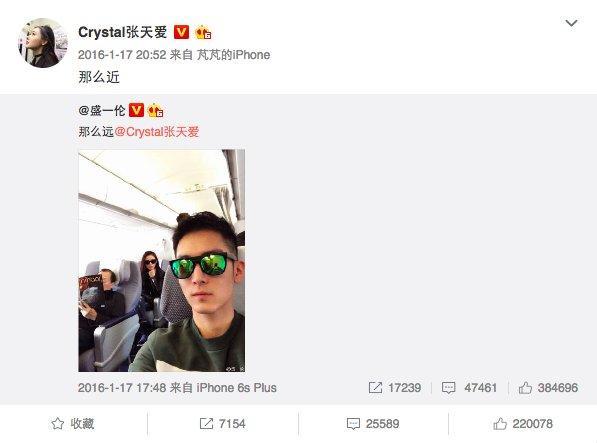The height and width of the screenshot is (443, 597).
Task: Like the original post with 384696 likes
Action: (x=548, y=388)
